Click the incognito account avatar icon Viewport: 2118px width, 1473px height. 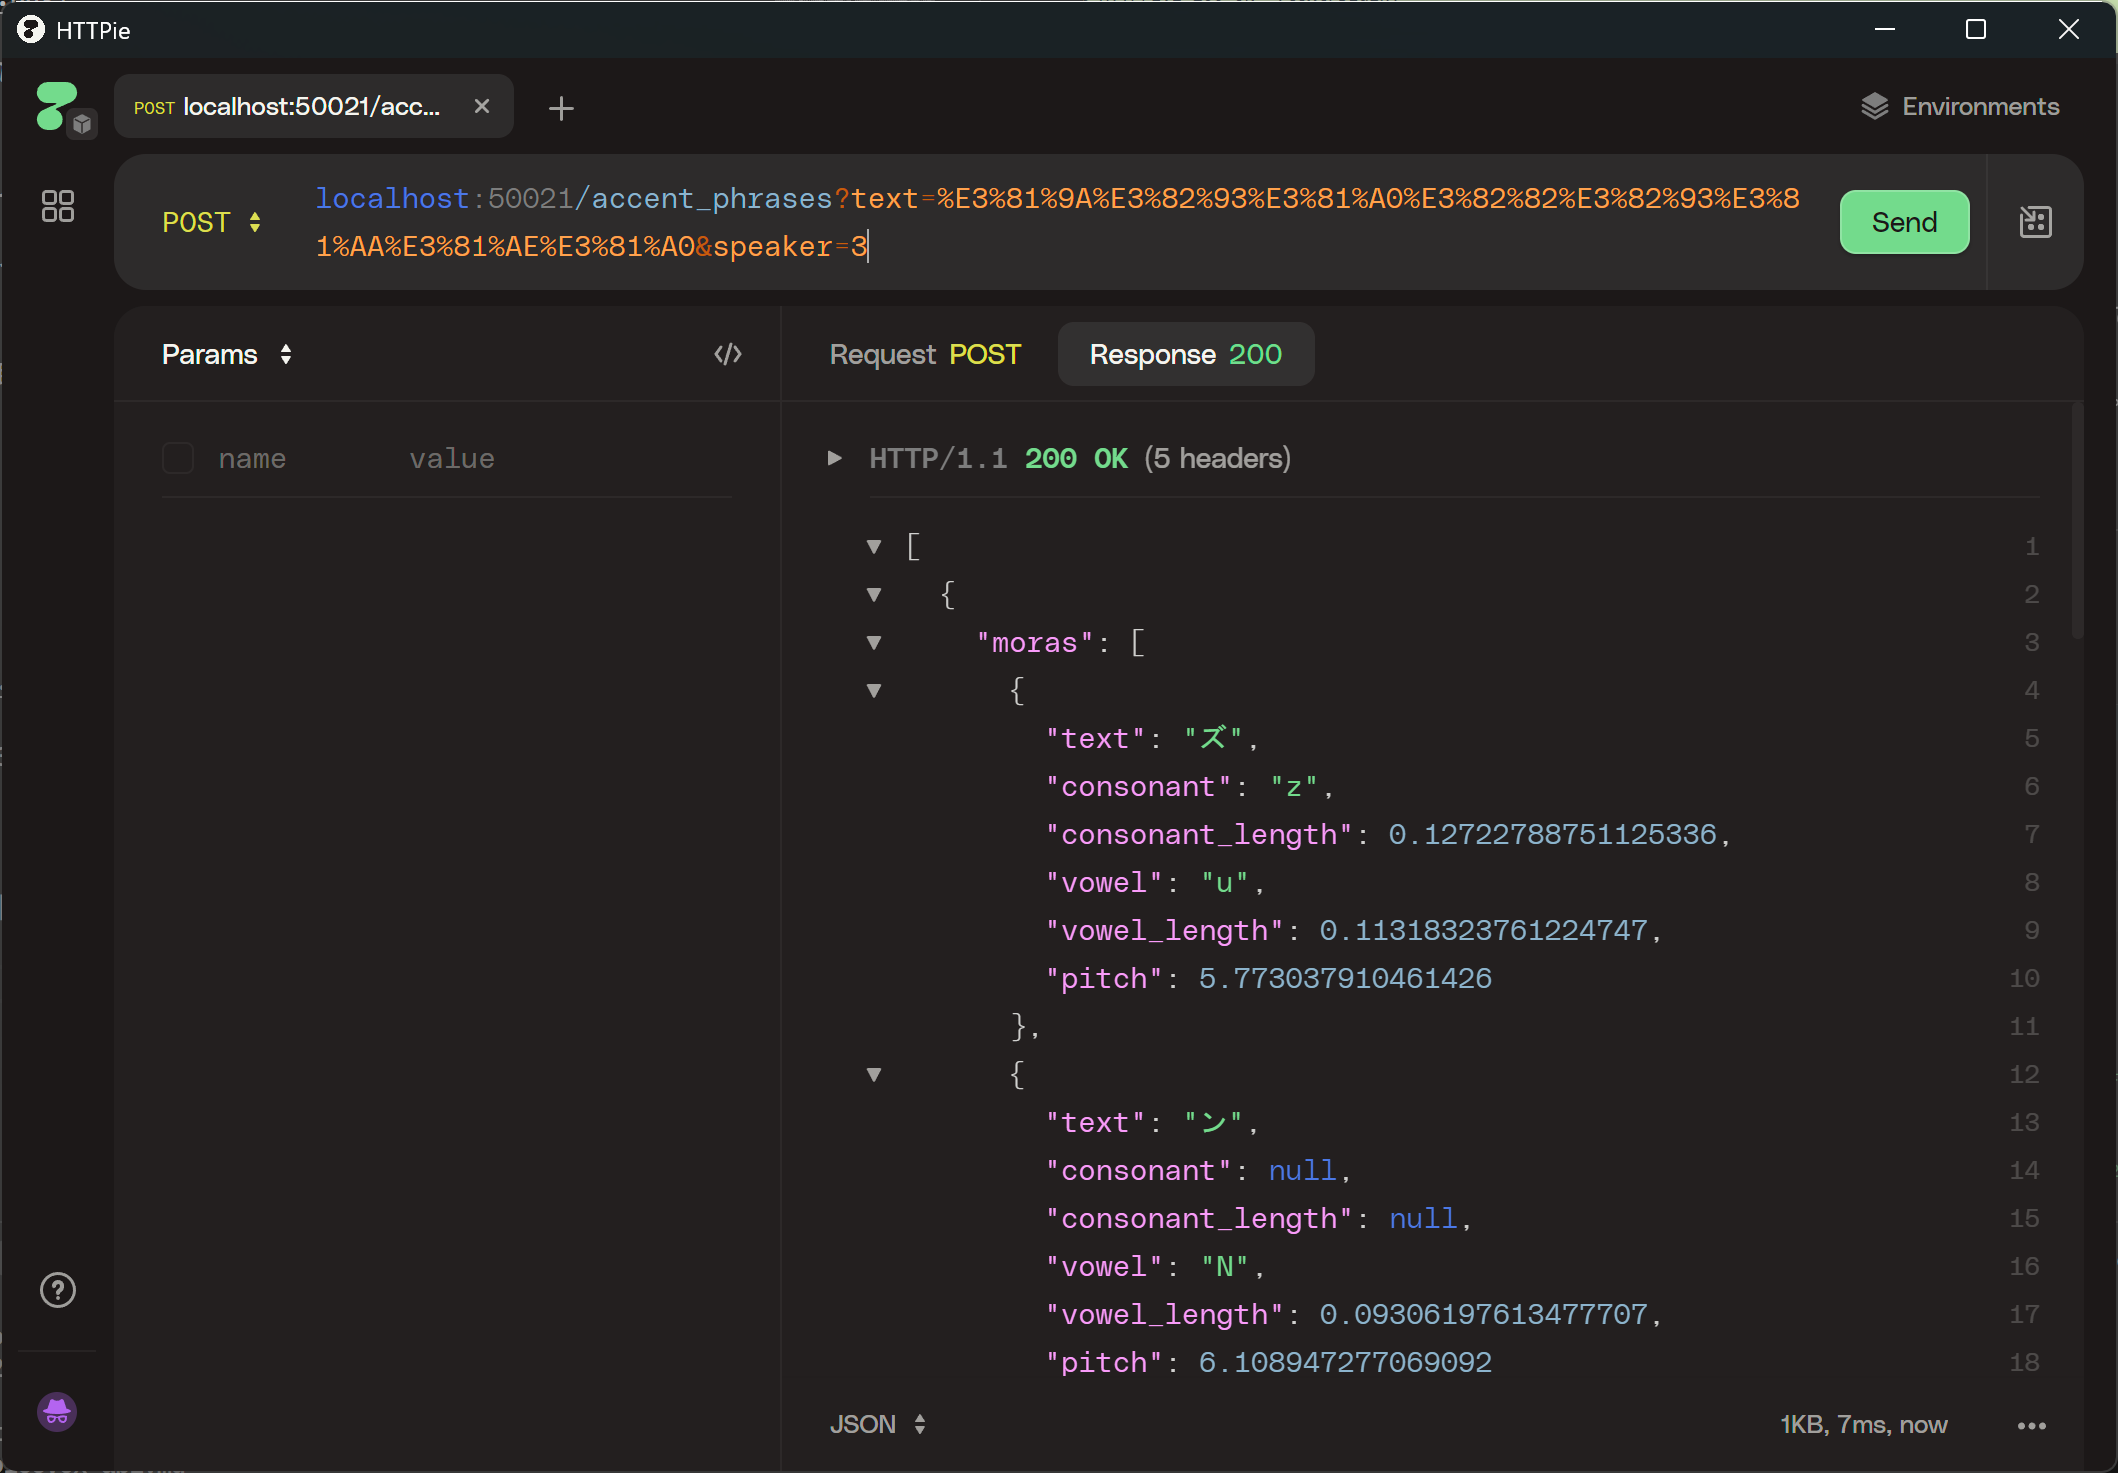click(x=57, y=1411)
